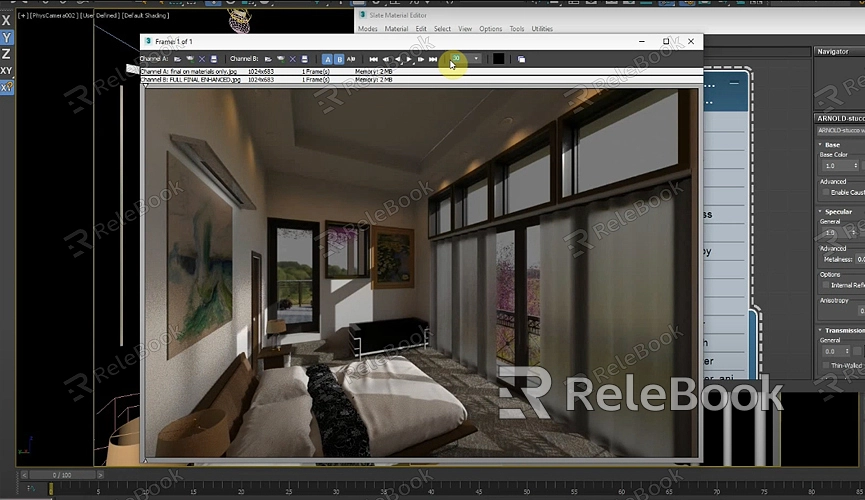This screenshot has width=865, height=500.
Task: Save the Channel B image
Action: click(305, 59)
